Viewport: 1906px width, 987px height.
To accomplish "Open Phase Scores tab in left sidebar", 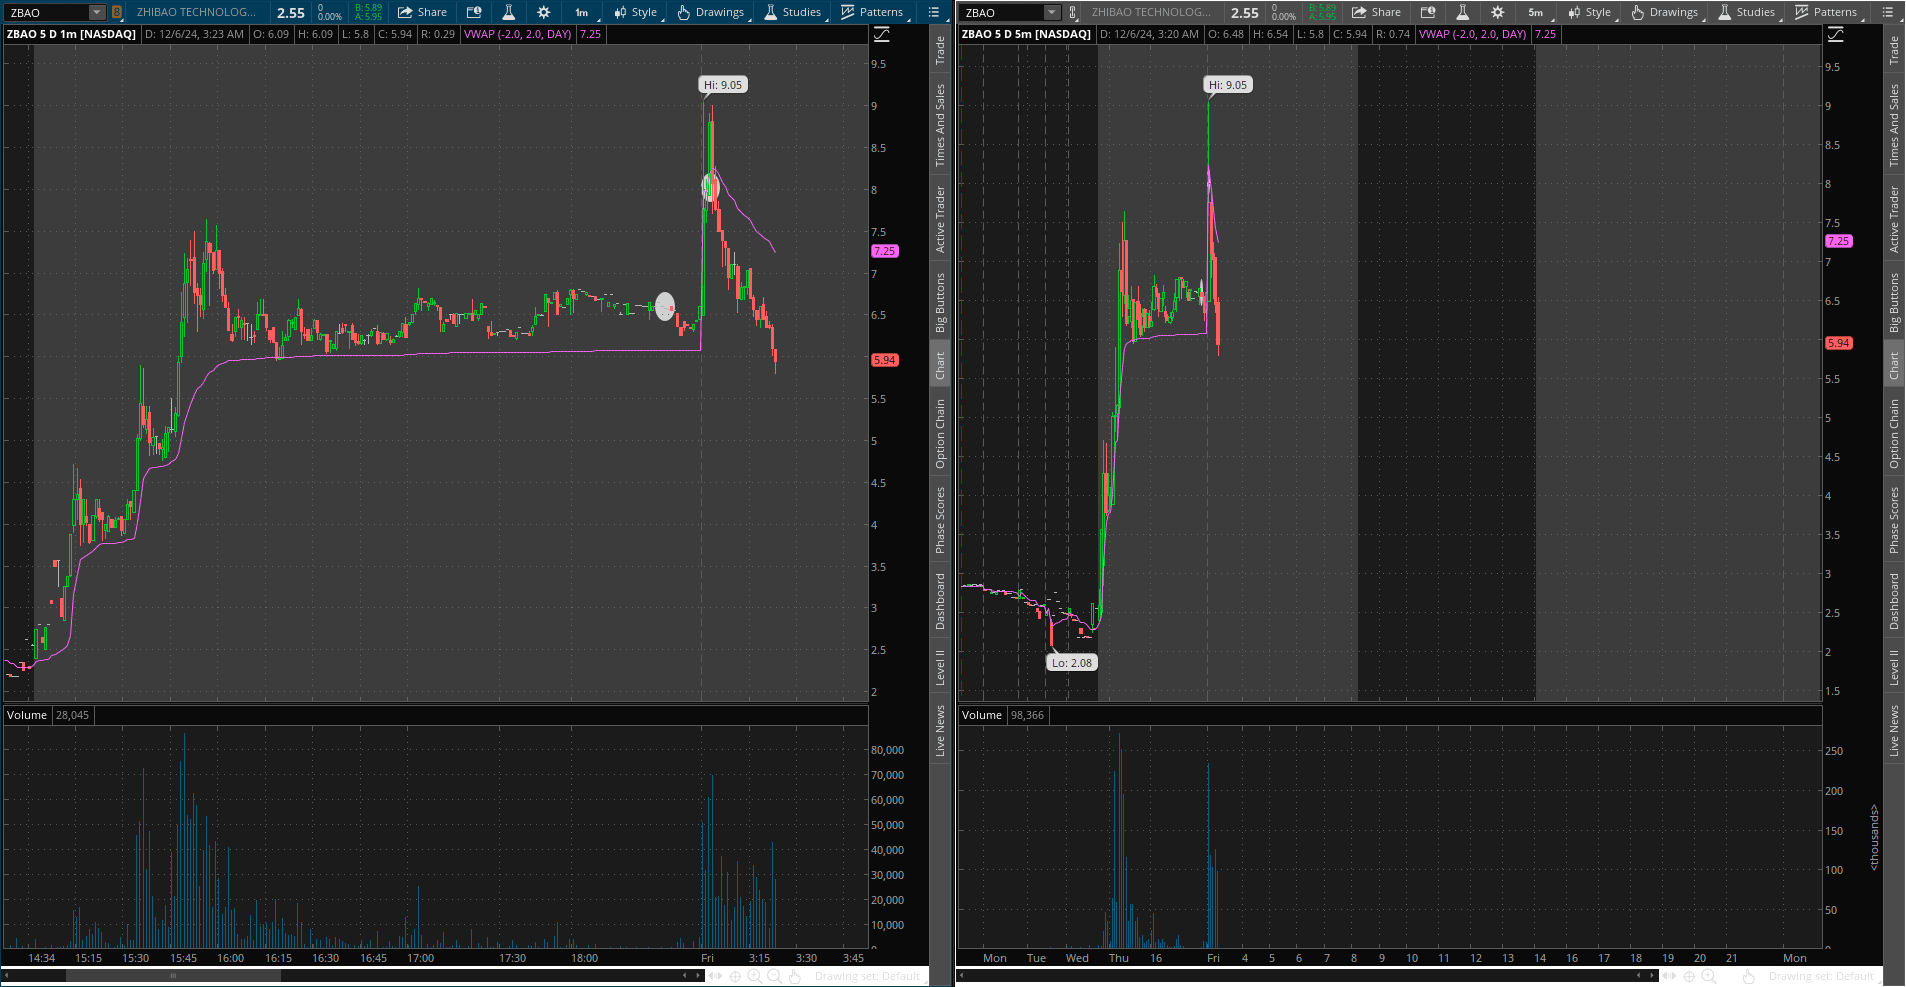I will pos(940,520).
